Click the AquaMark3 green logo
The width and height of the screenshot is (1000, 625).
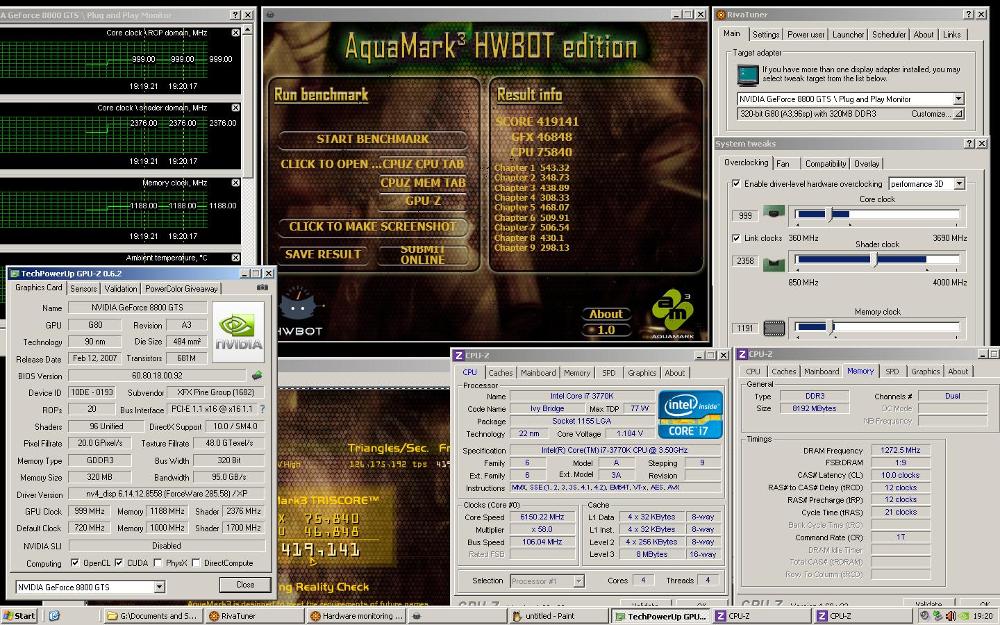click(672, 311)
